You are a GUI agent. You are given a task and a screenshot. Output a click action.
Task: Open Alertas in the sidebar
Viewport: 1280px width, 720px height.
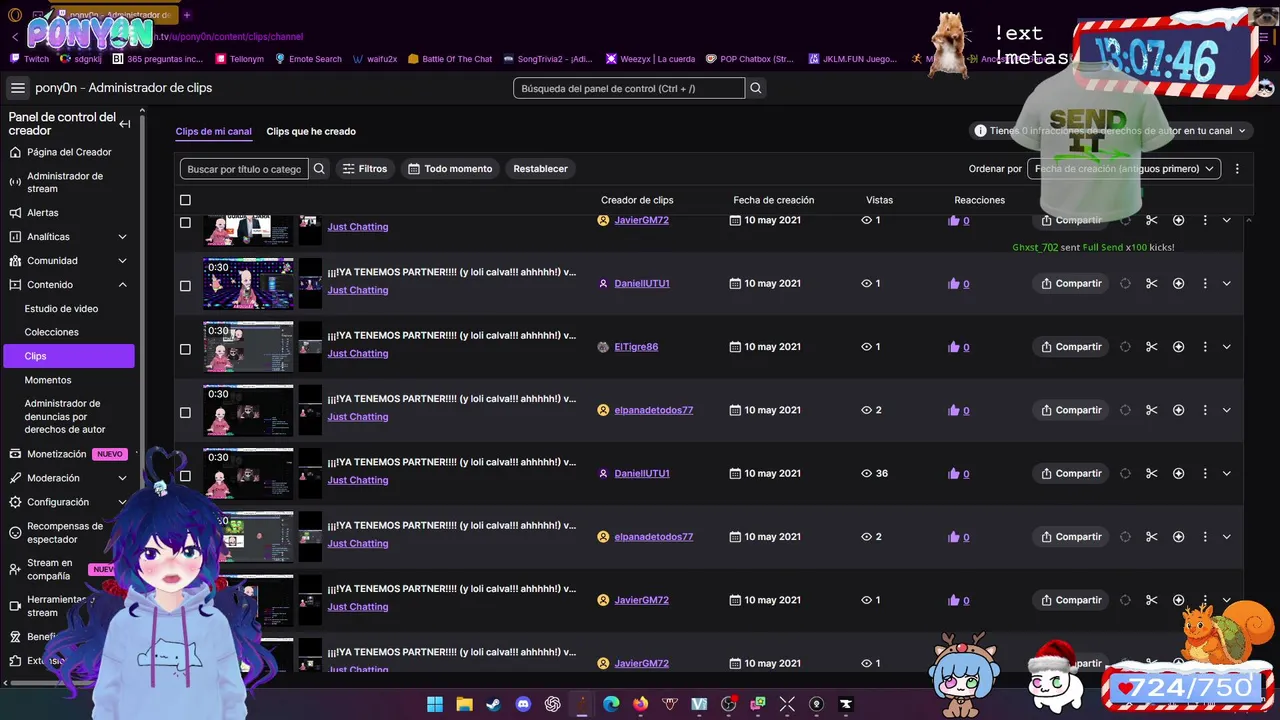click(x=43, y=213)
